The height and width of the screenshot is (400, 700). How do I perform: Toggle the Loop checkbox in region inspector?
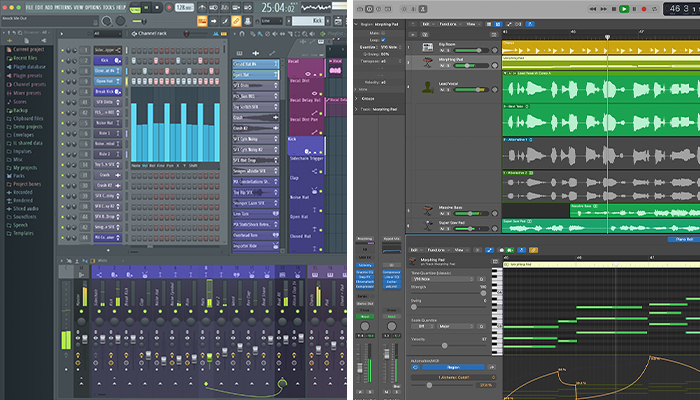pos(383,40)
